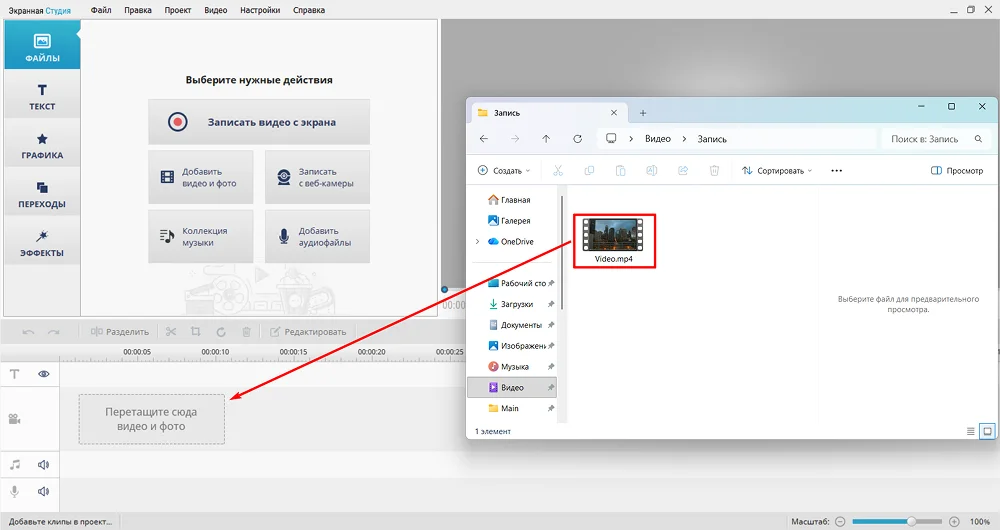Click the Поиск в: Запись search field
The width and height of the screenshot is (1000, 530).
click(x=934, y=138)
